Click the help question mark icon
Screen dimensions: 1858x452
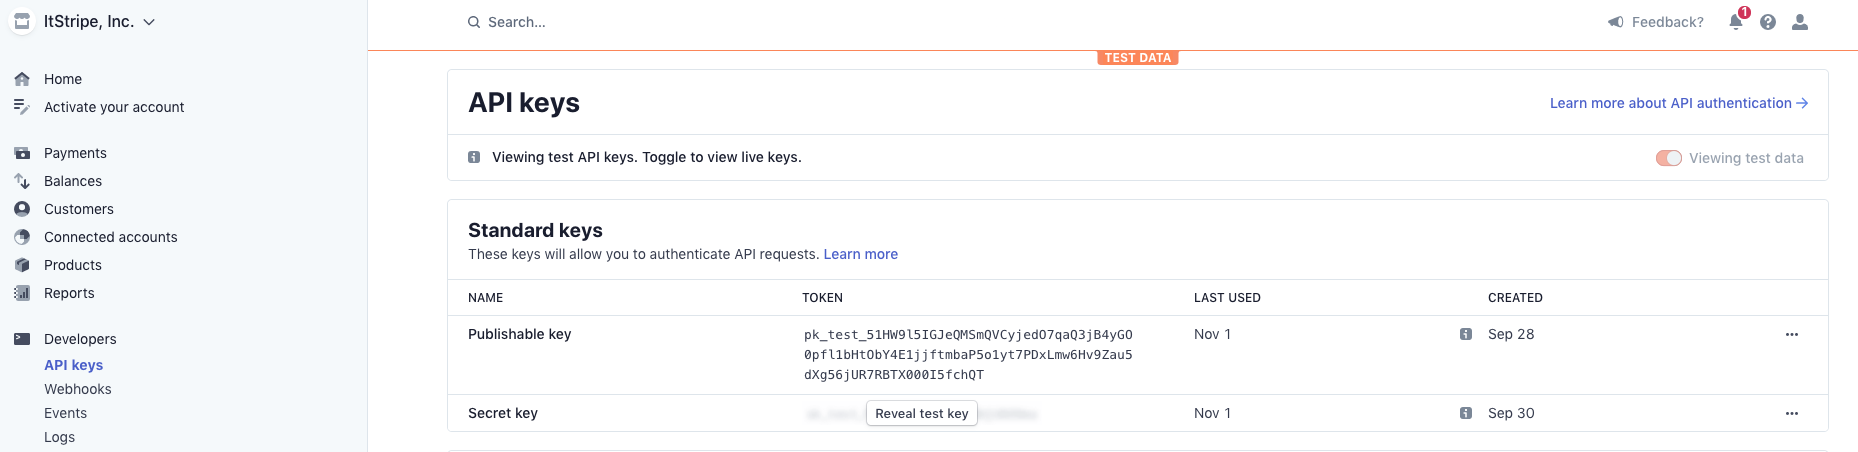tap(1768, 22)
